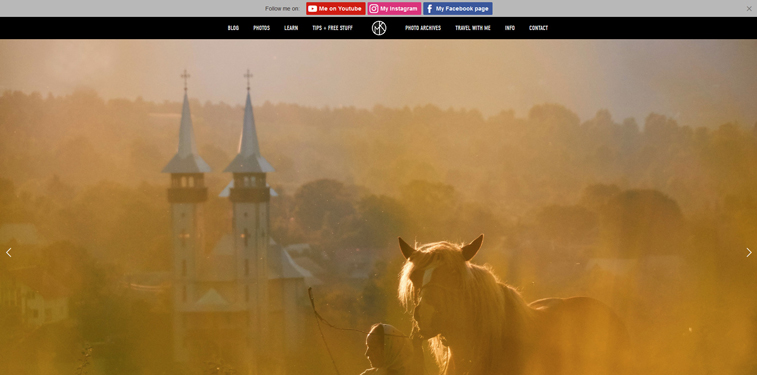Click the MK logo in the navigation bar
The height and width of the screenshot is (375, 757).
pyautogui.click(x=379, y=28)
